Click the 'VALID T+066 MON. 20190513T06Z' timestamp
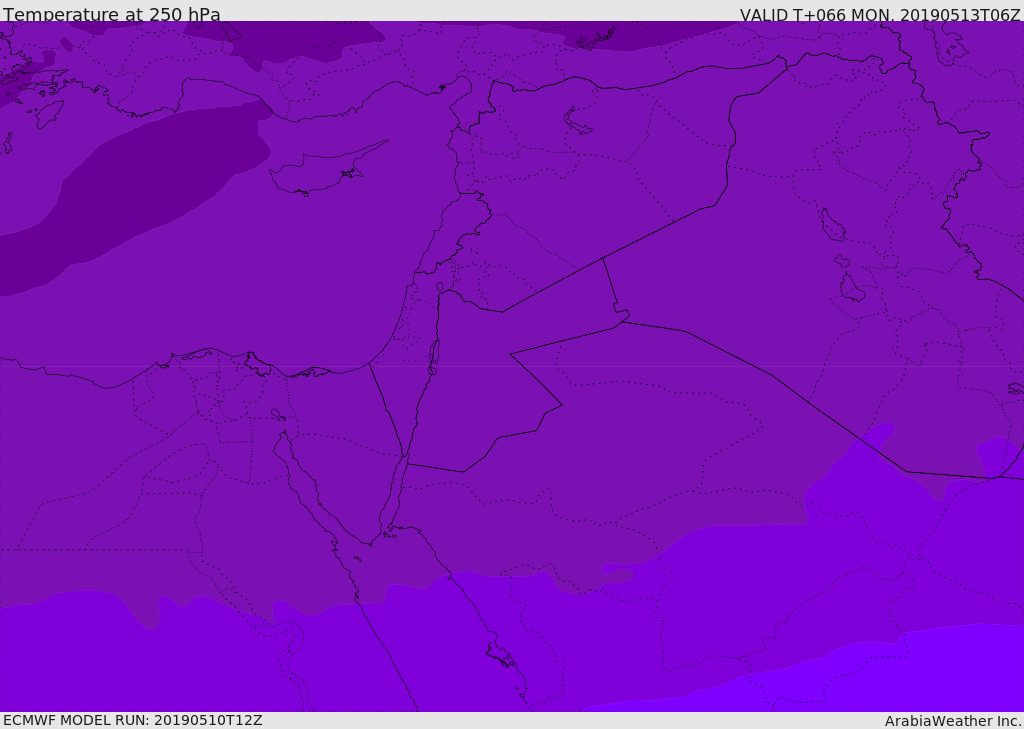 pos(880,14)
